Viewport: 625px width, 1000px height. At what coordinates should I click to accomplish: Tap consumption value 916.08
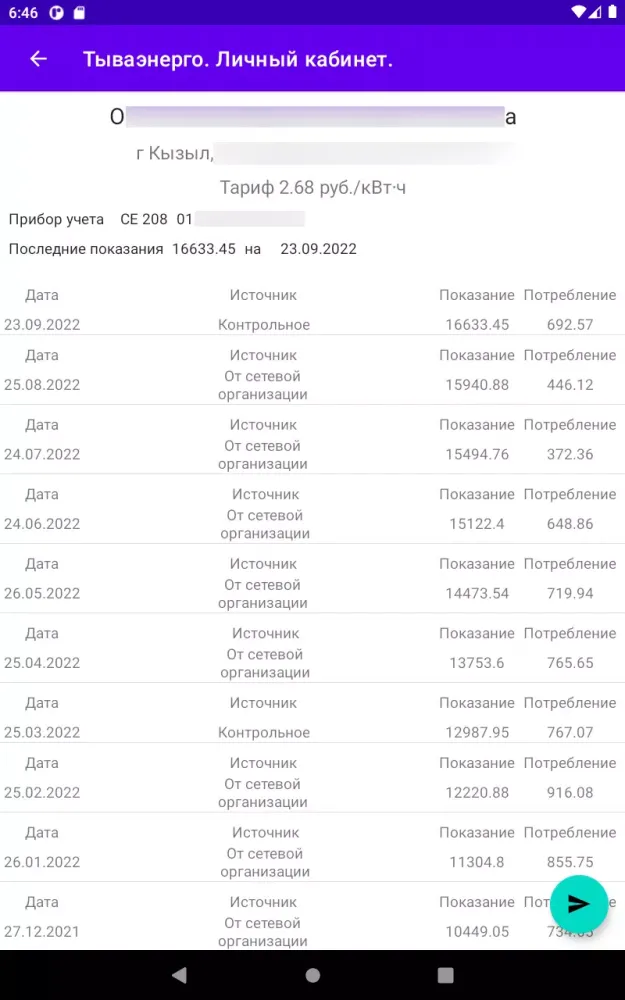570,793
